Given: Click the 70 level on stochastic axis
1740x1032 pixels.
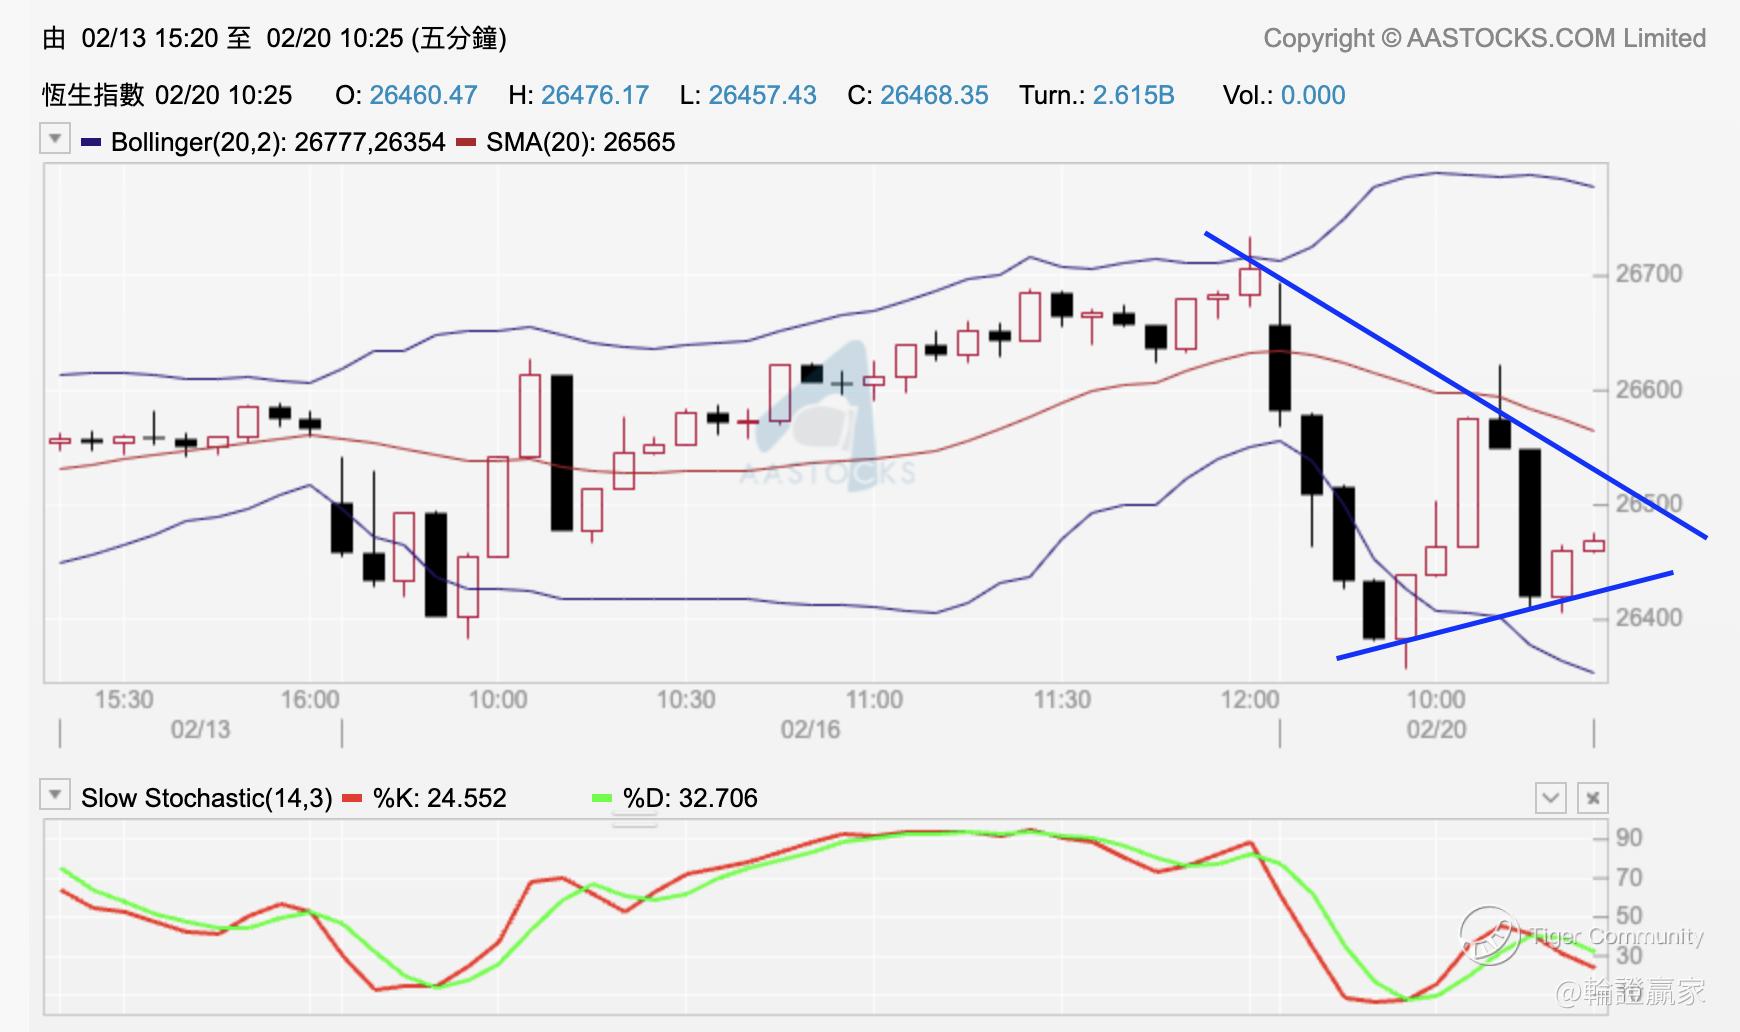Looking at the screenshot, I should pyautogui.click(x=1629, y=877).
